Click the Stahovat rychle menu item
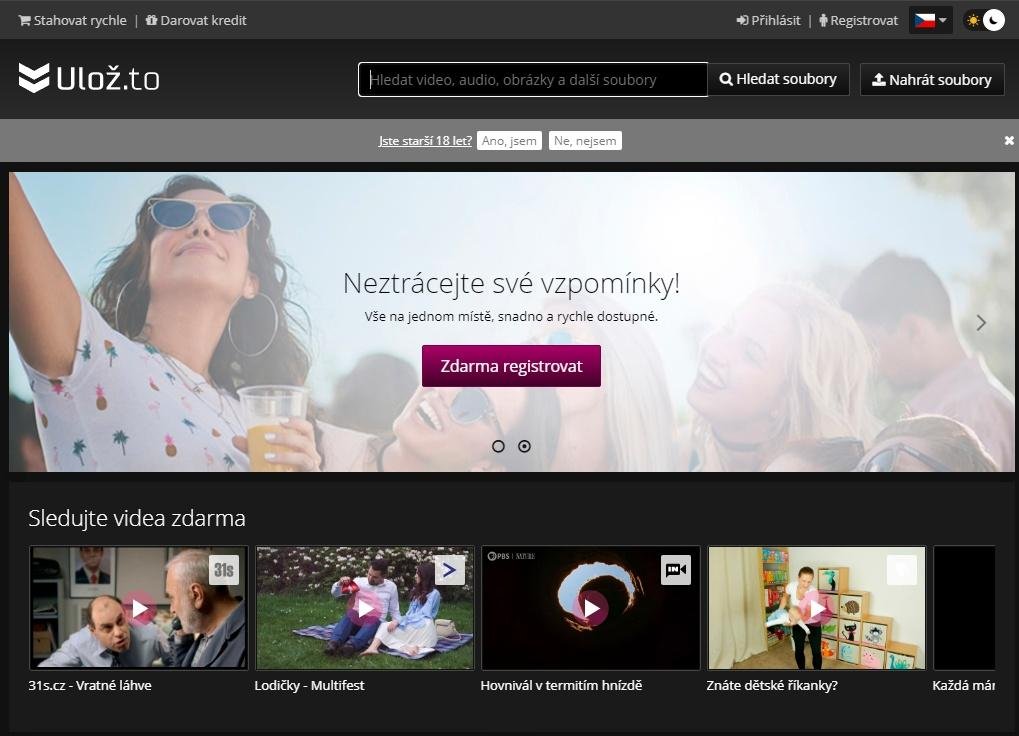1019x736 pixels. tap(73, 20)
